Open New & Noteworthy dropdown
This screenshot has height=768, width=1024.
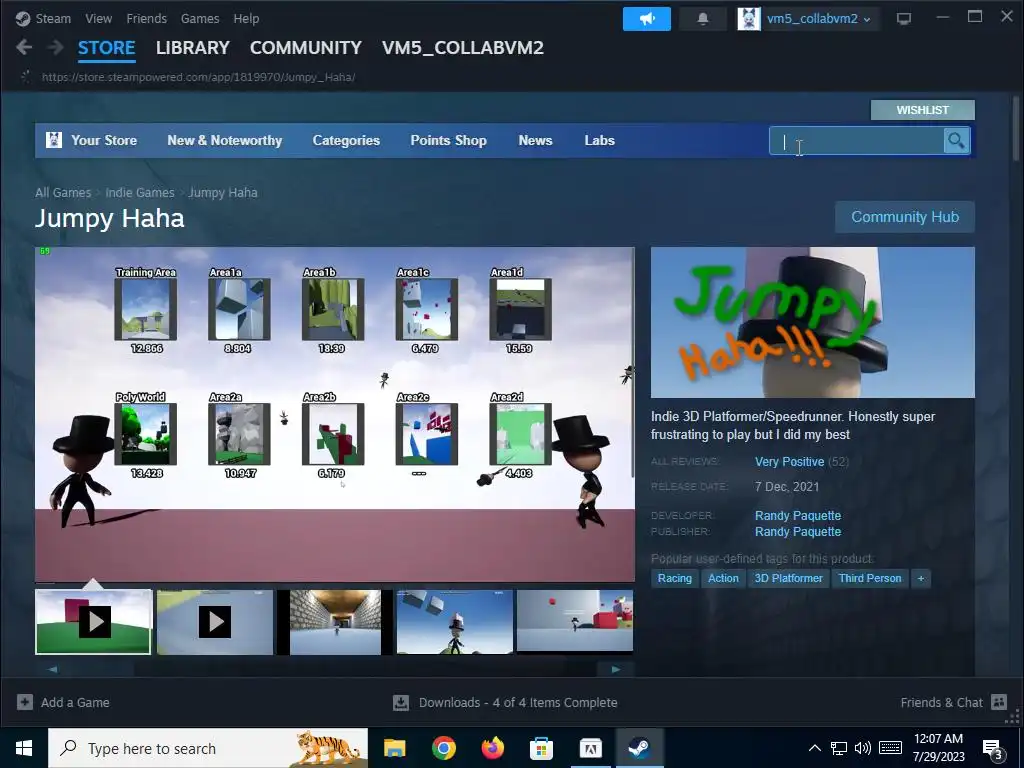pos(225,140)
